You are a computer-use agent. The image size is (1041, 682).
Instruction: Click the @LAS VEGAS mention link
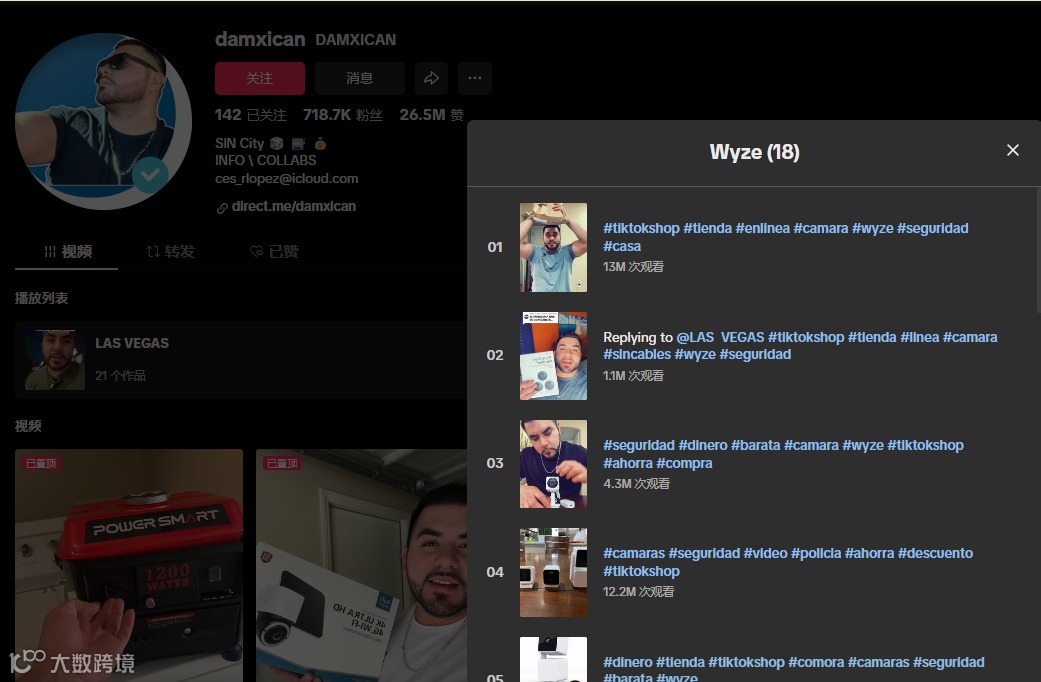[x=720, y=337]
